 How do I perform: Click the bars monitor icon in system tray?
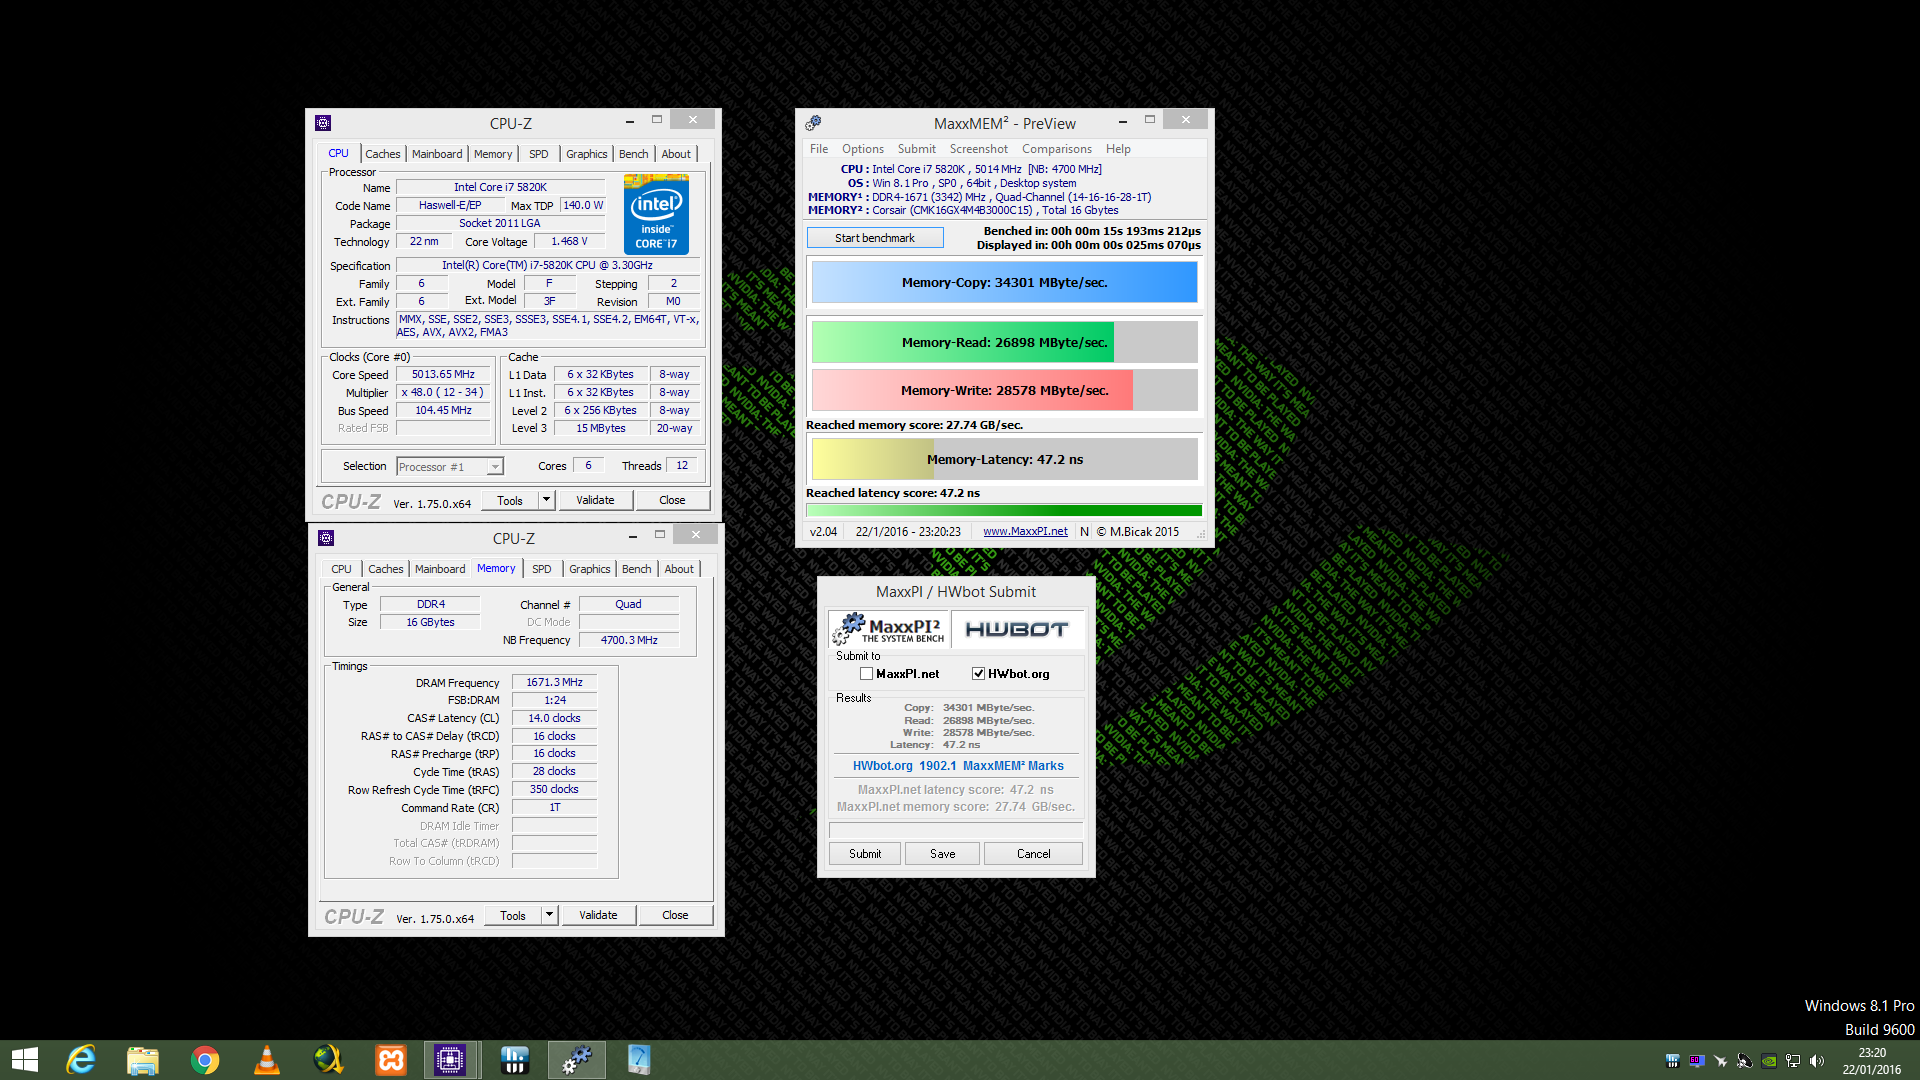1672,1061
